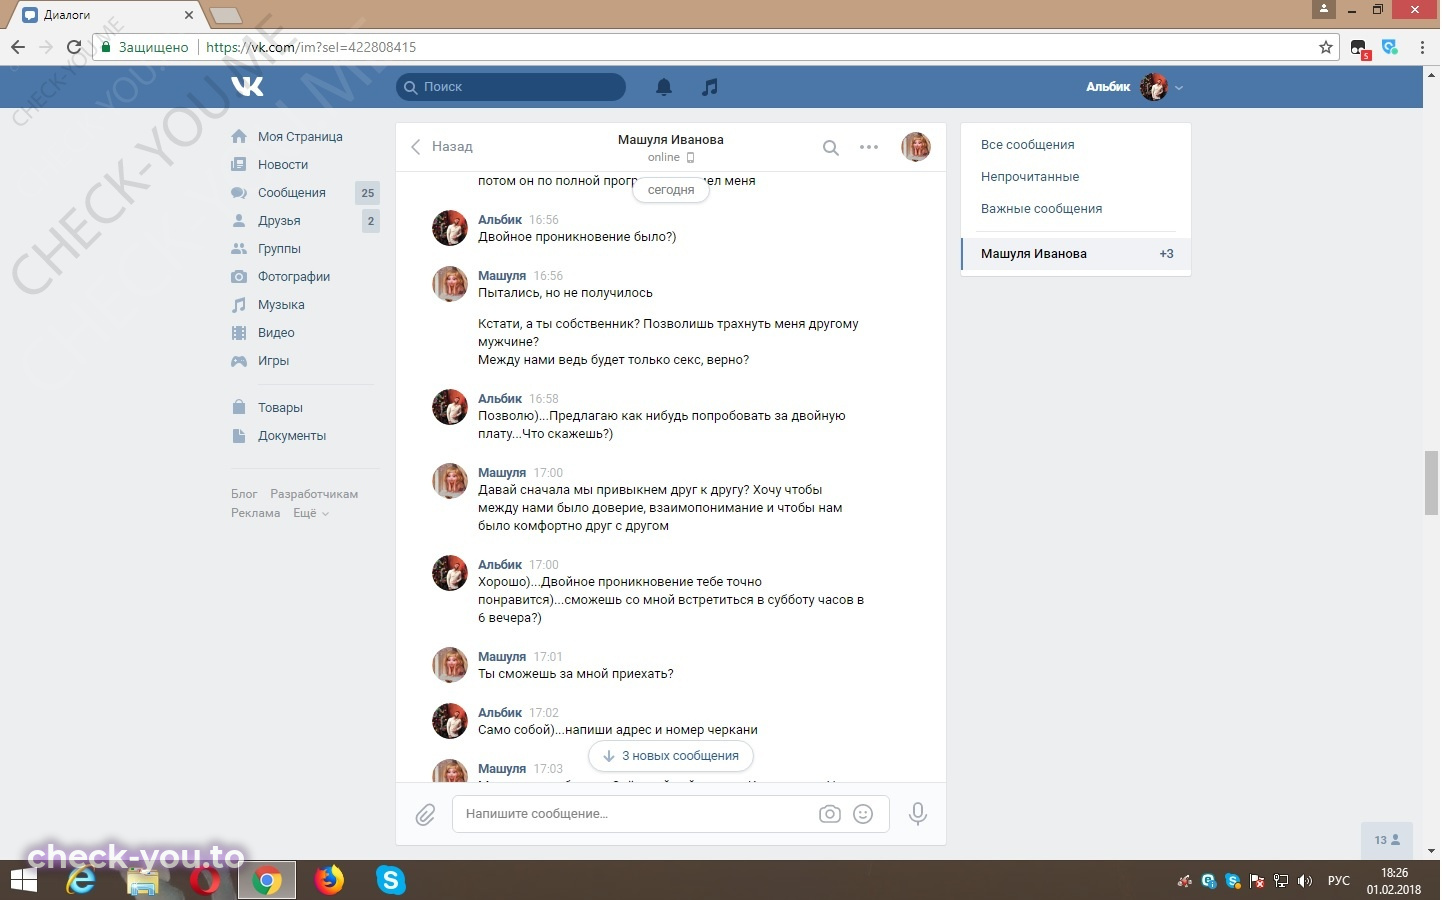The height and width of the screenshot is (900, 1442).
Task: Open Skype from the taskbar
Action: (391, 880)
